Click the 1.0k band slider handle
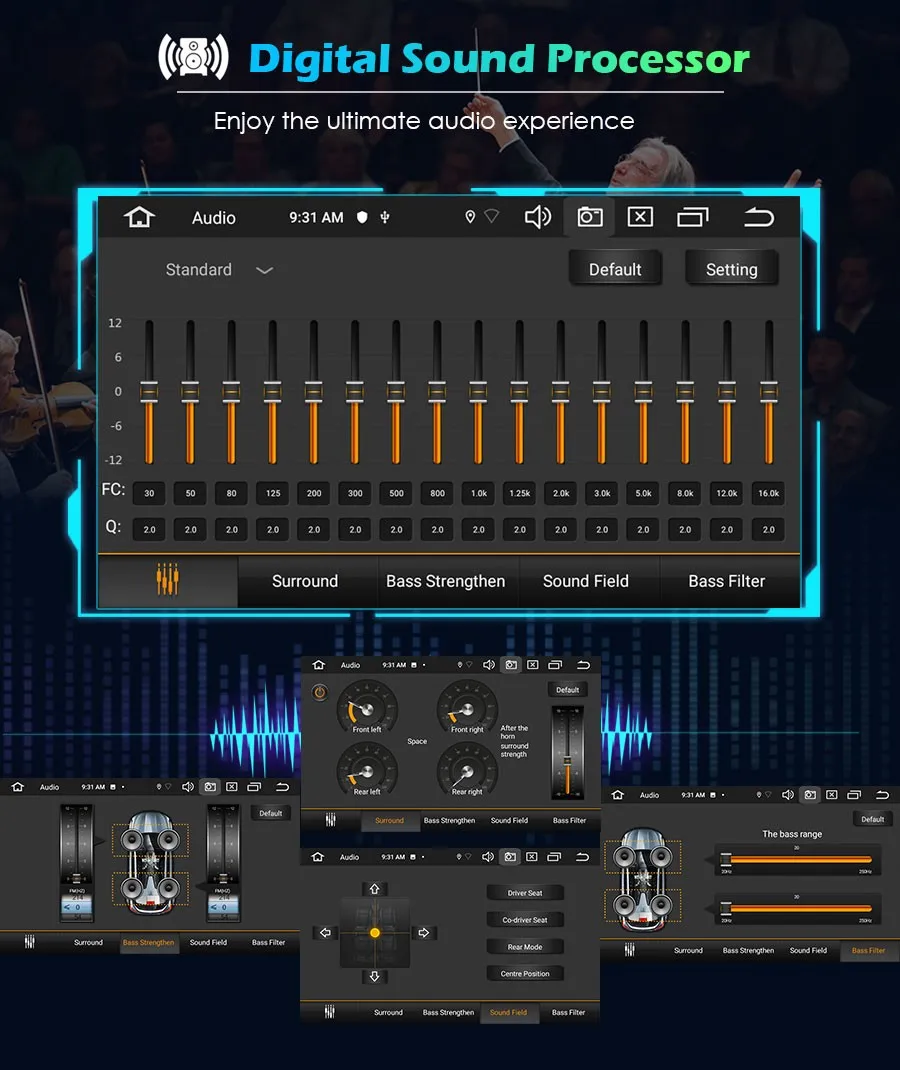 (x=478, y=392)
